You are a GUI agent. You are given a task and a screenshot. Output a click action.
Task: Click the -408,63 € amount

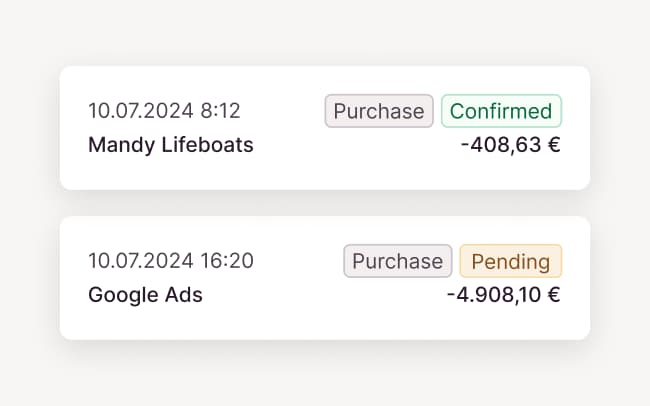[x=510, y=145]
